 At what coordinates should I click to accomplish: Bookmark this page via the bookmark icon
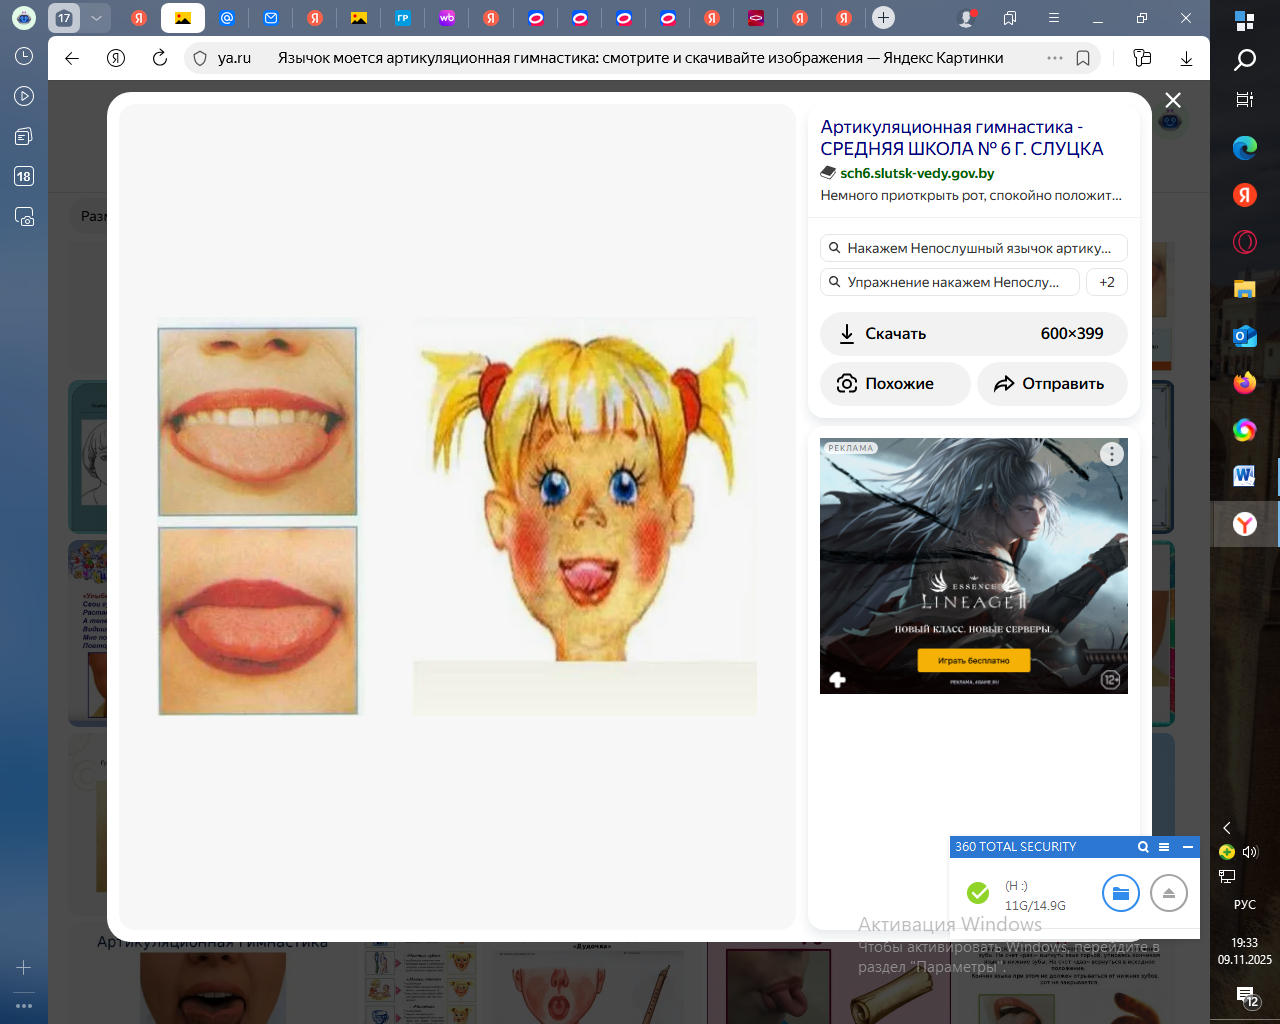pos(1083,58)
